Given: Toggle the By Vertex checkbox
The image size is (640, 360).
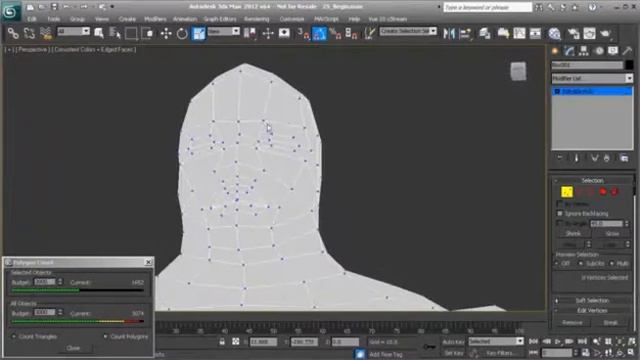Looking at the screenshot, I should pyautogui.click(x=560, y=204).
